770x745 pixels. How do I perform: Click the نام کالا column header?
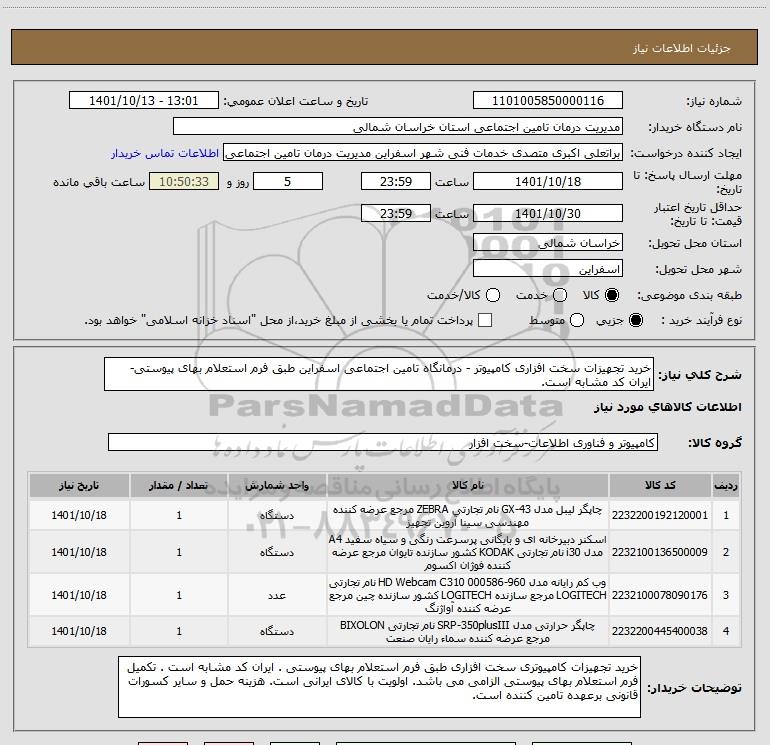(x=468, y=485)
